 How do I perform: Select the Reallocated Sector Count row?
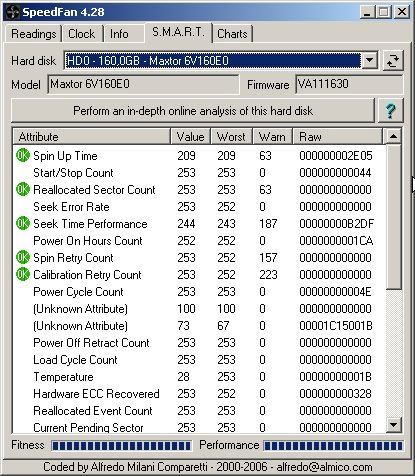click(x=199, y=189)
